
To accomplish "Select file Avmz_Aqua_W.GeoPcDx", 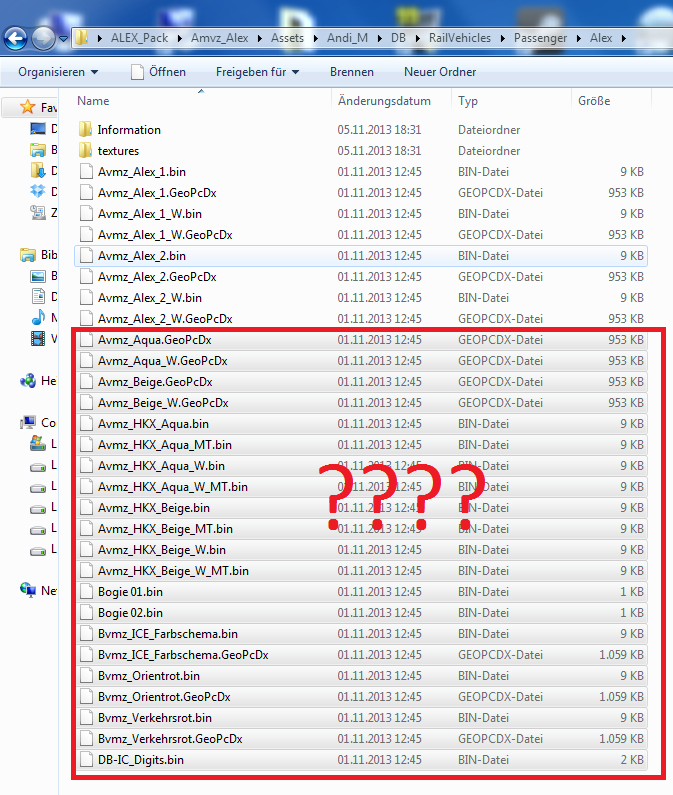I will (361, 360).
